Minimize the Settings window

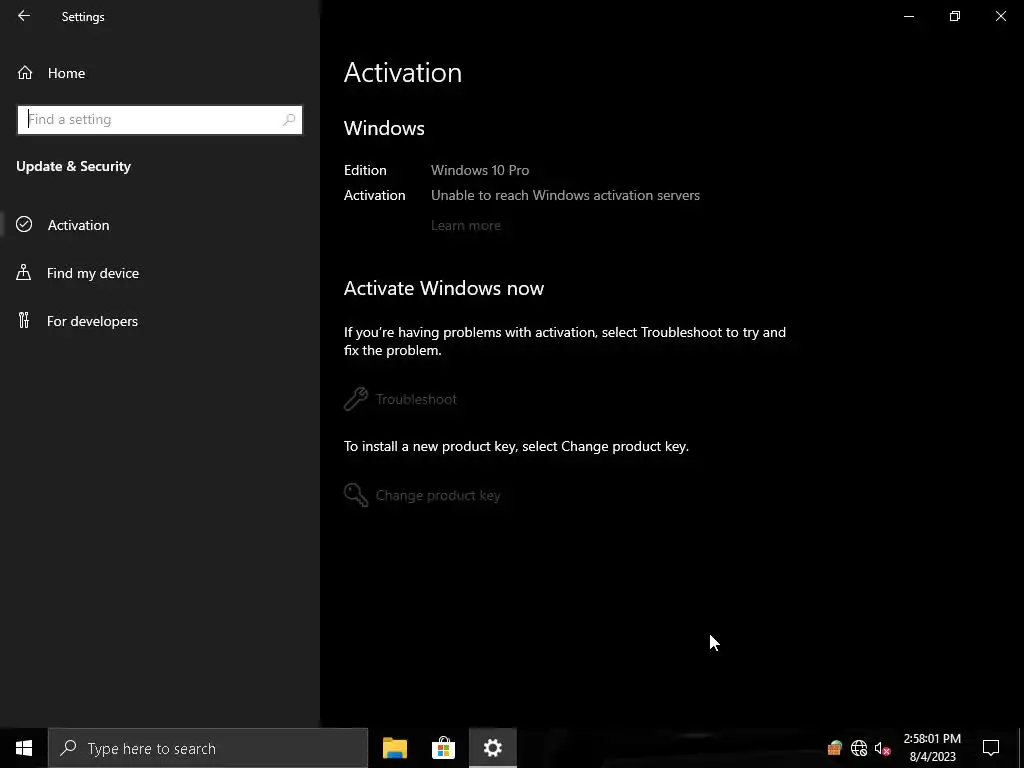[908, 16]
